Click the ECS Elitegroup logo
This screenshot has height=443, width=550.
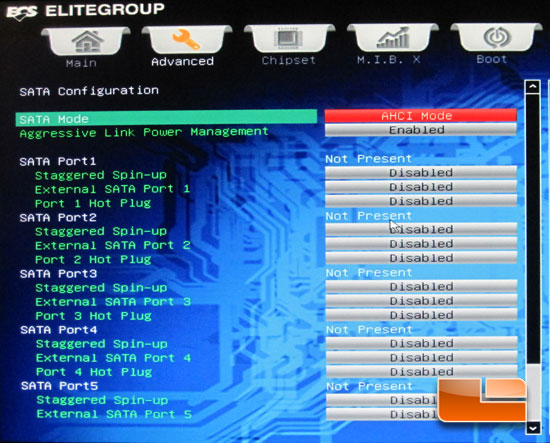coord(85,11)
